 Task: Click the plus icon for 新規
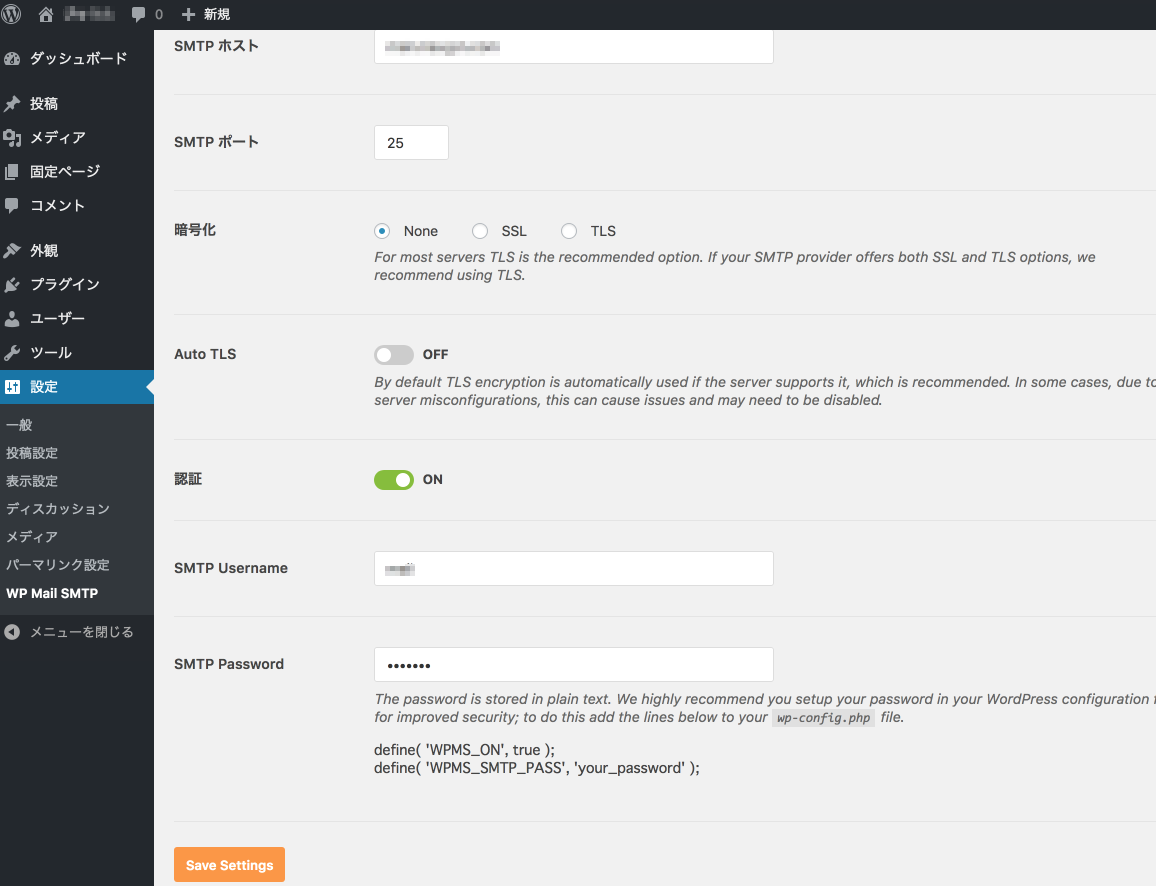coord(188,14)
